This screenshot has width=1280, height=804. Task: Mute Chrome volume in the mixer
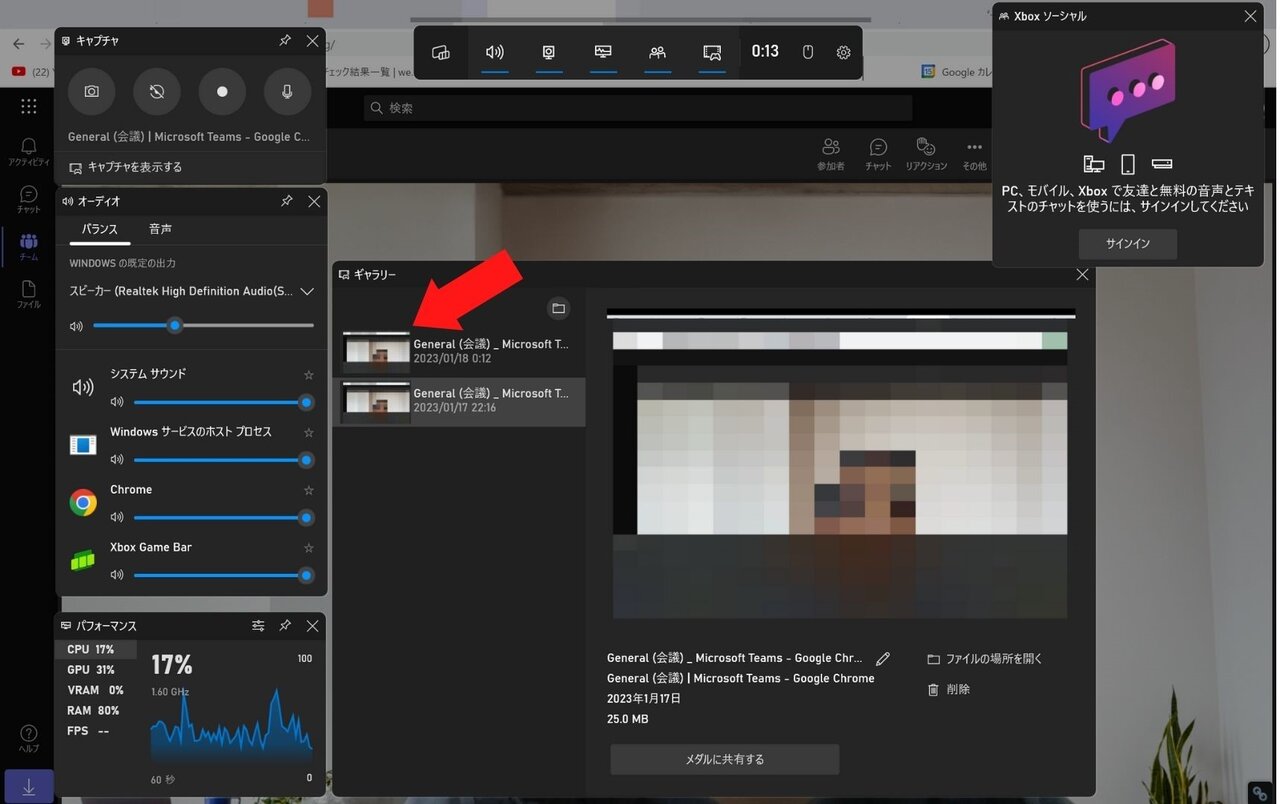(117, 518)
